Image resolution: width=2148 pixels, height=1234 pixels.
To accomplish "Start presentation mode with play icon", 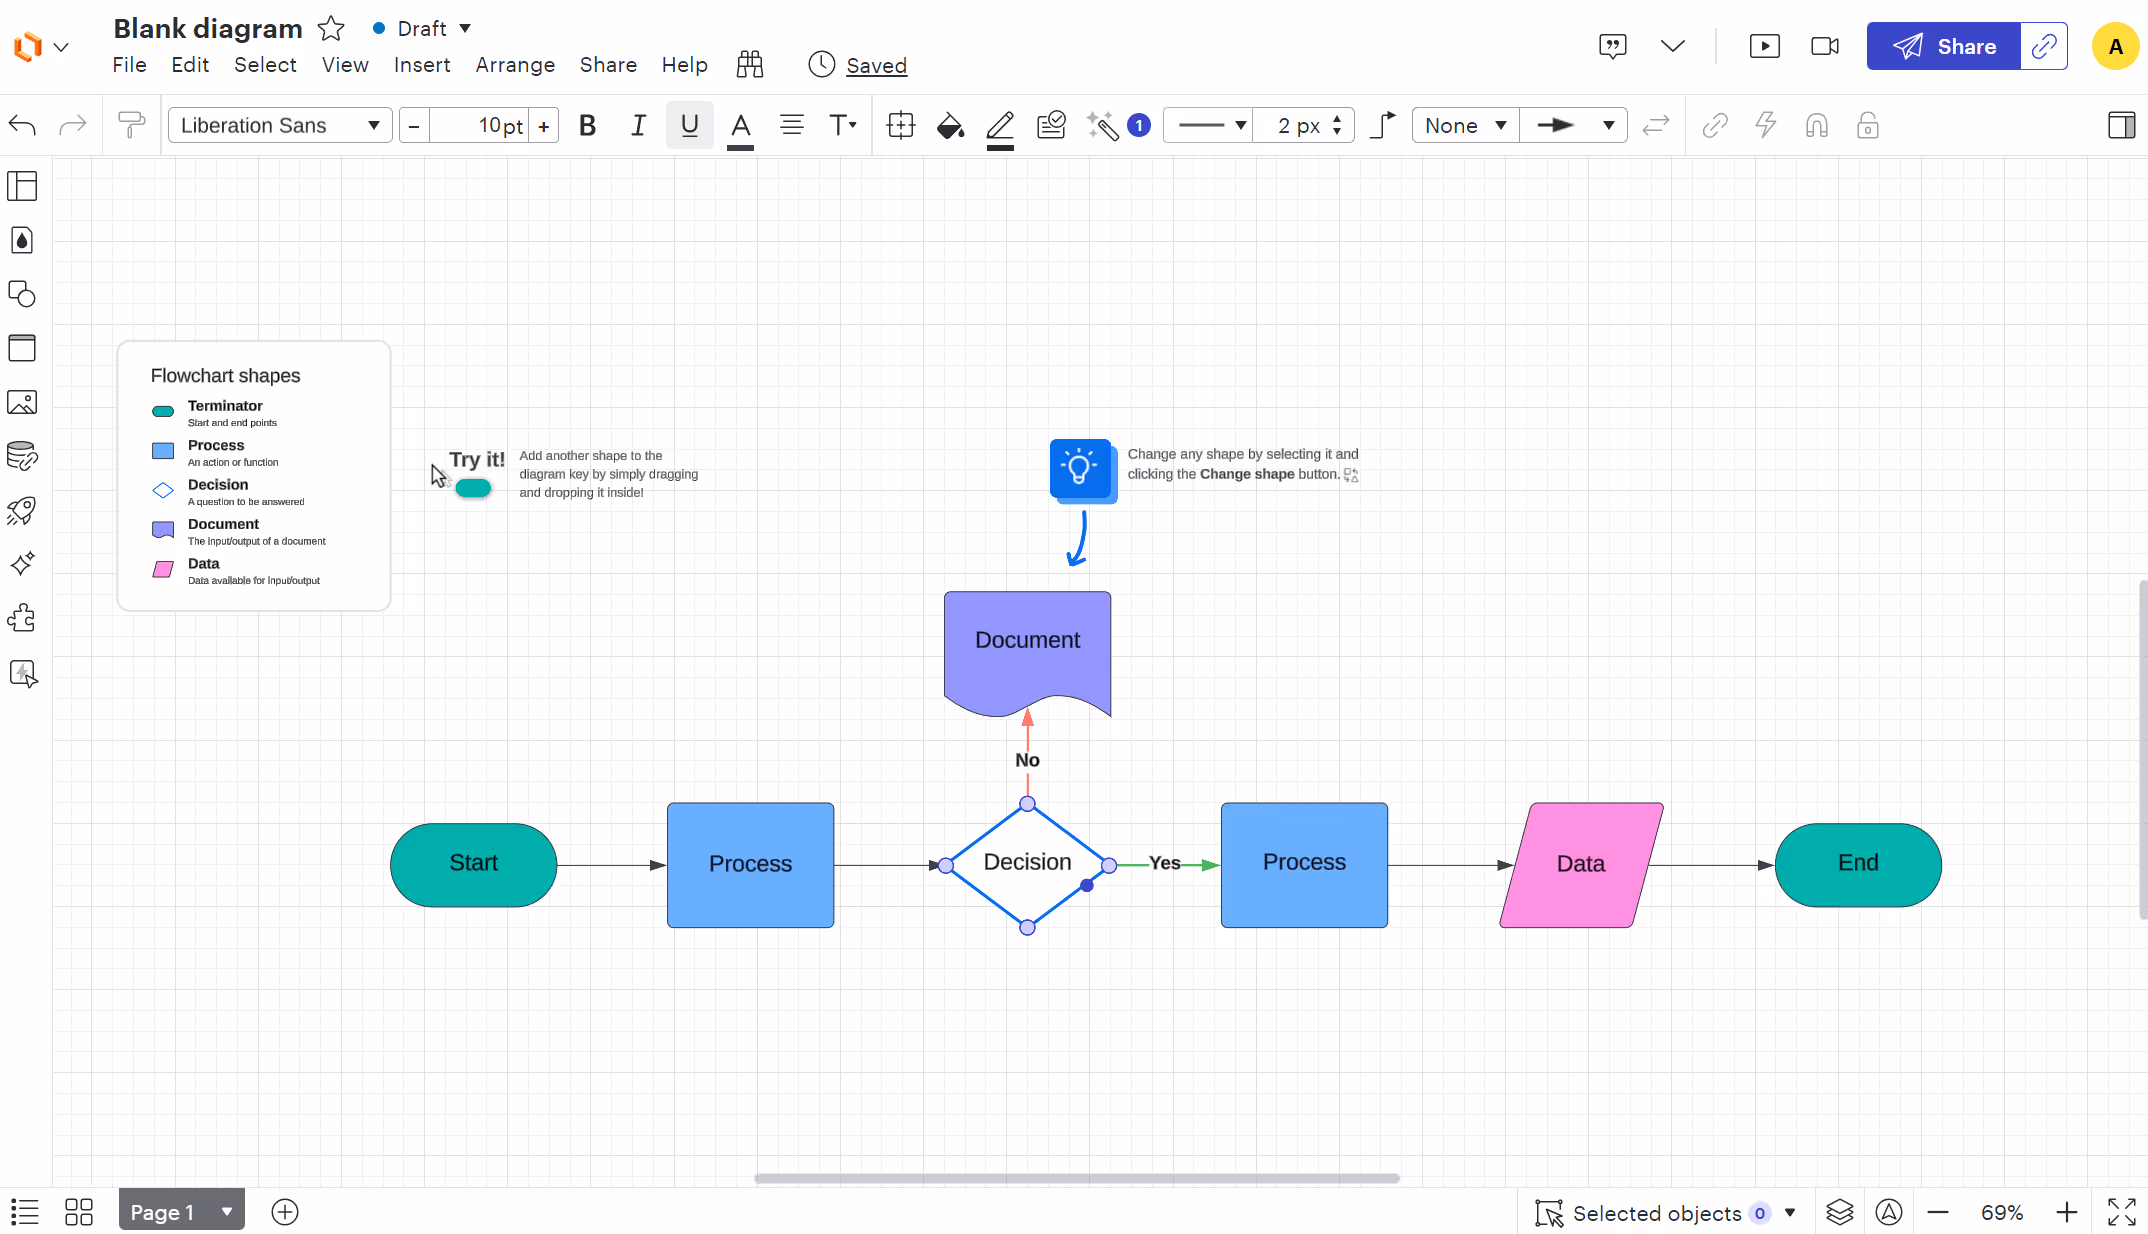I will point(1764,46).
